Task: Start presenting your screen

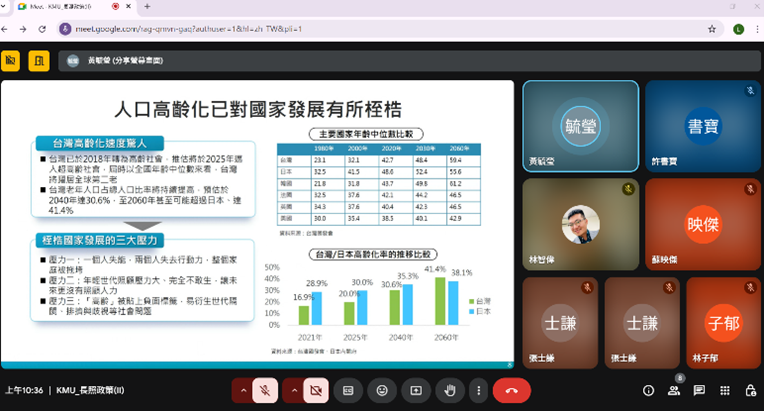Action: pos(416,391)
